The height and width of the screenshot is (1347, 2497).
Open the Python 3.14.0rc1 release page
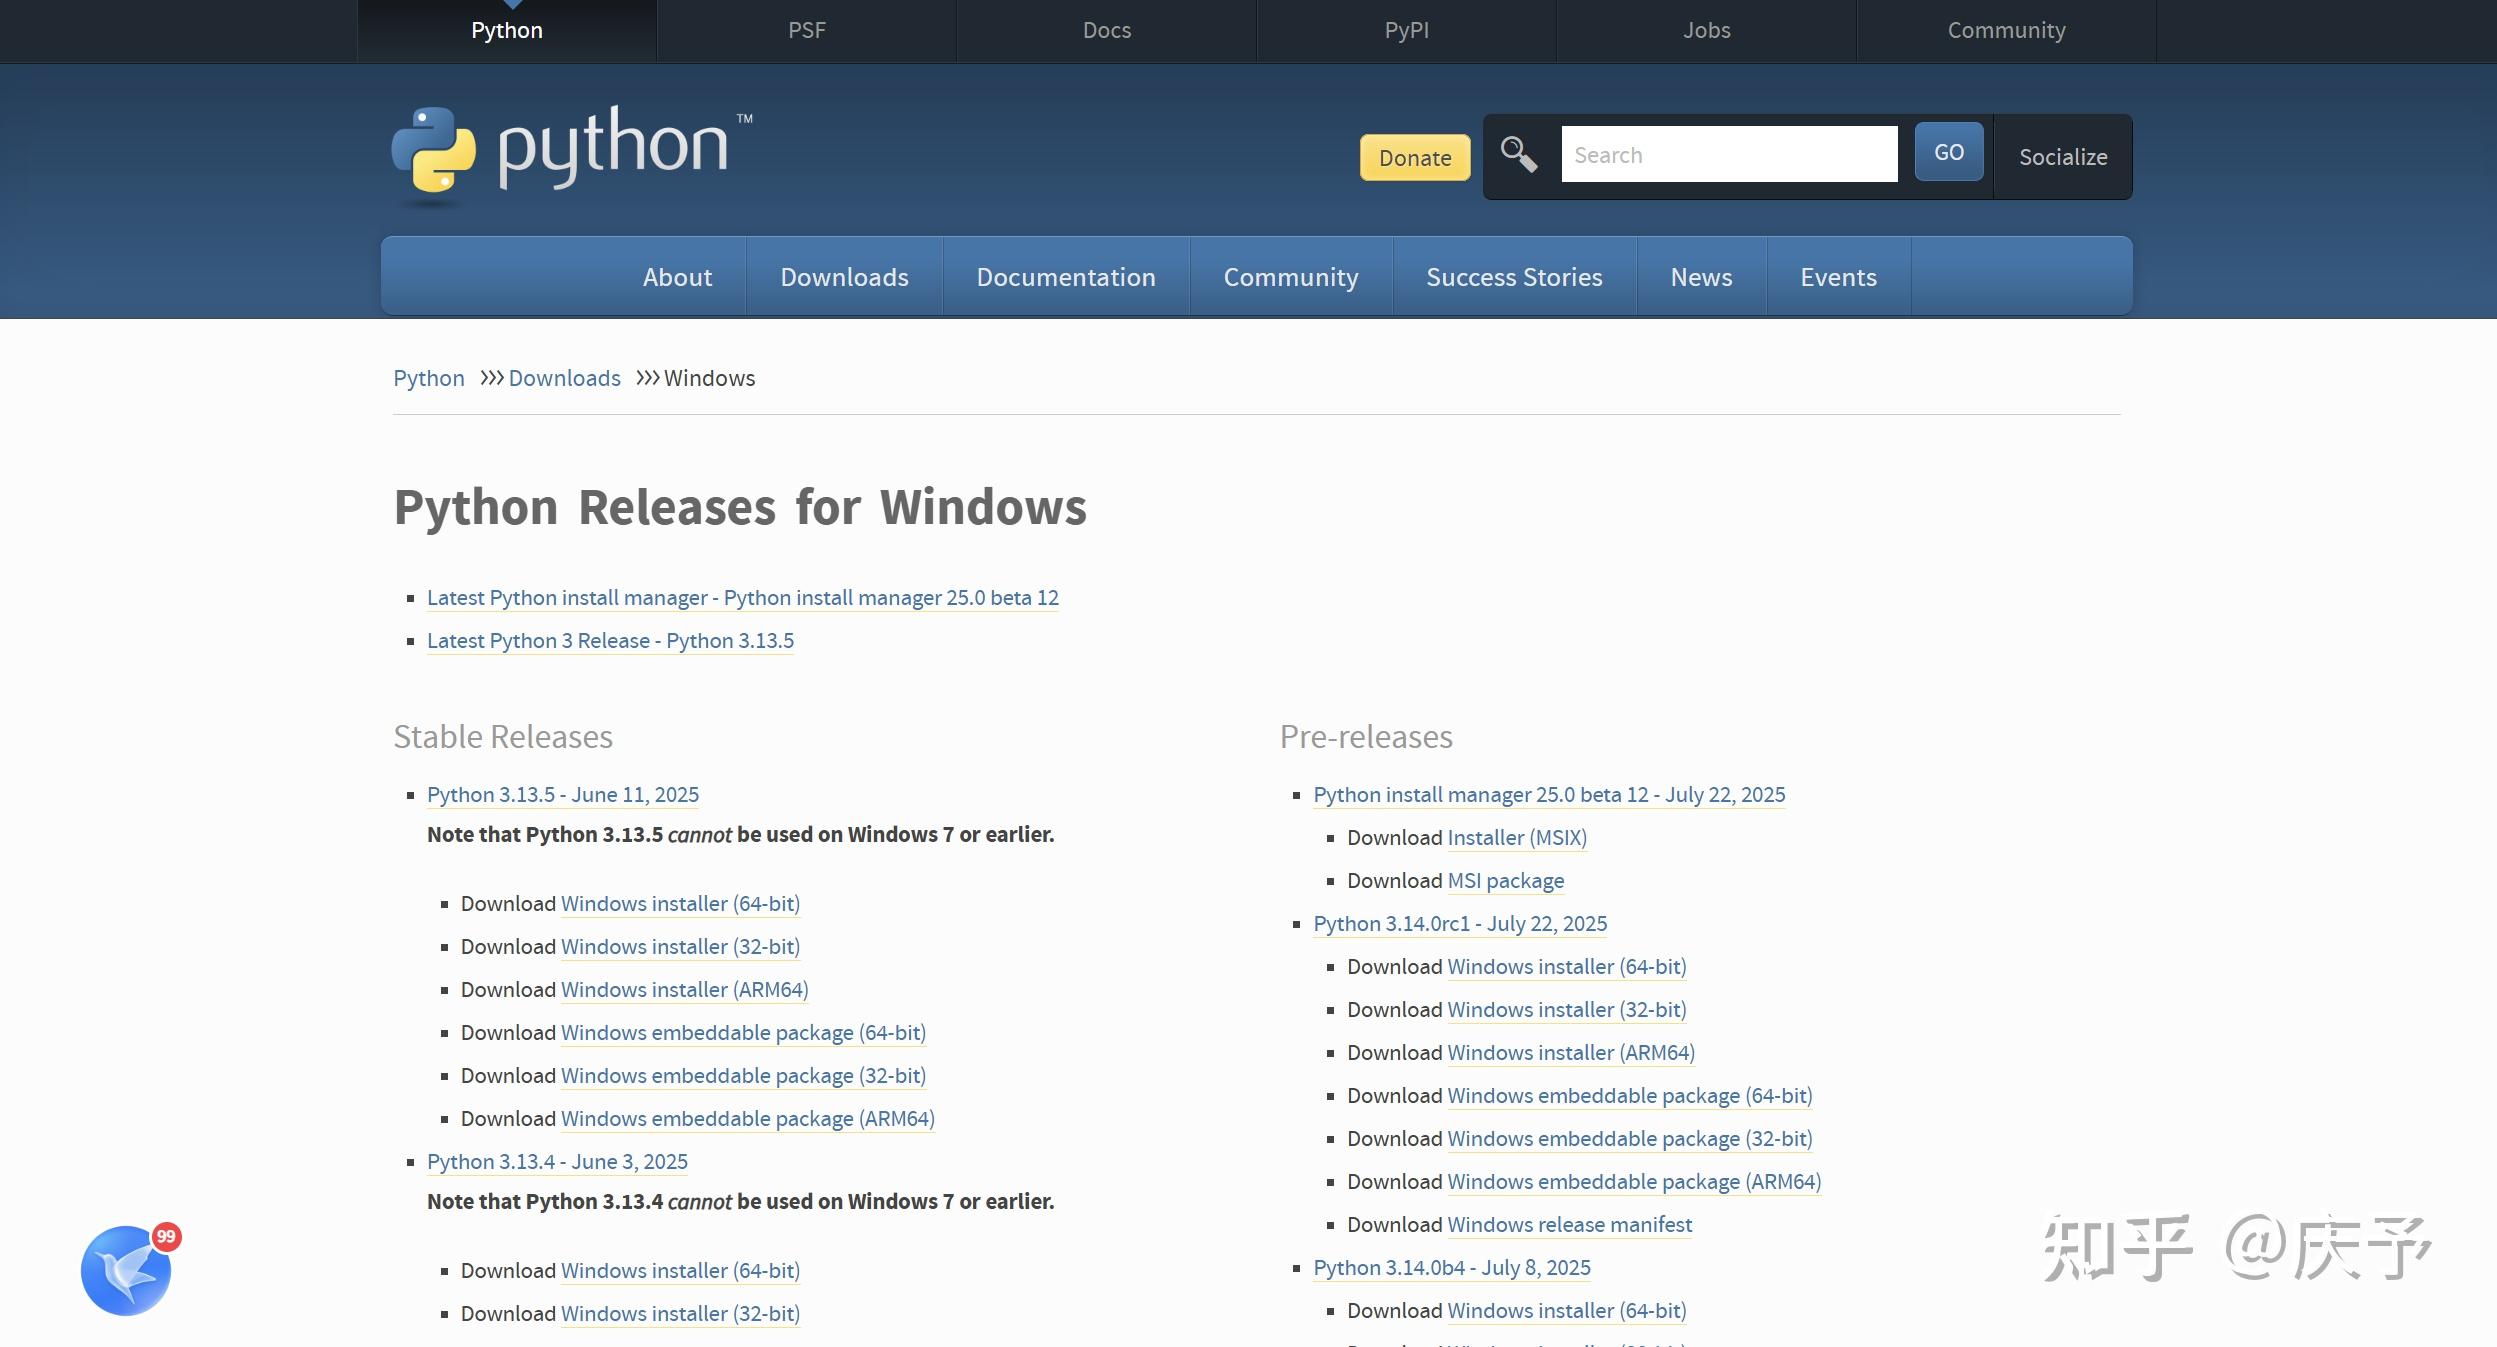point(1458,923)
